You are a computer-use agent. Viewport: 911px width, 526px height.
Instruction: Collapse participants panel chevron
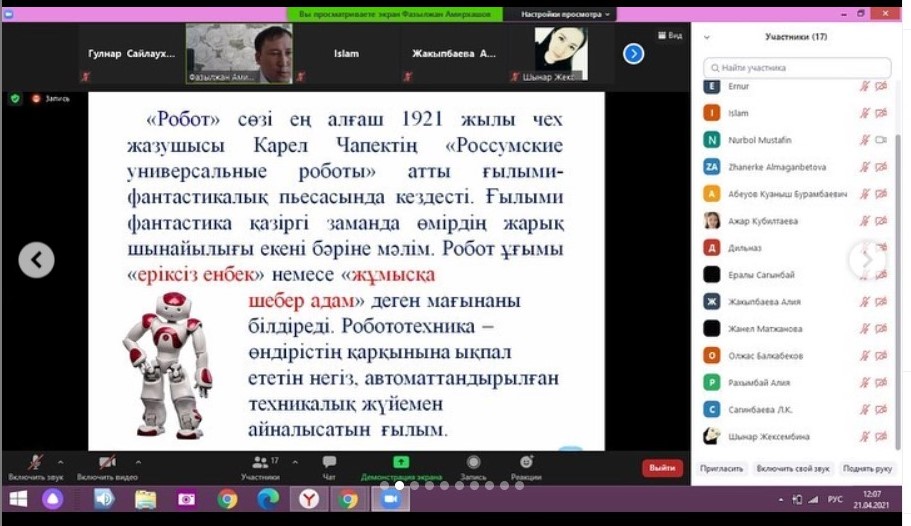click(707, 37)
